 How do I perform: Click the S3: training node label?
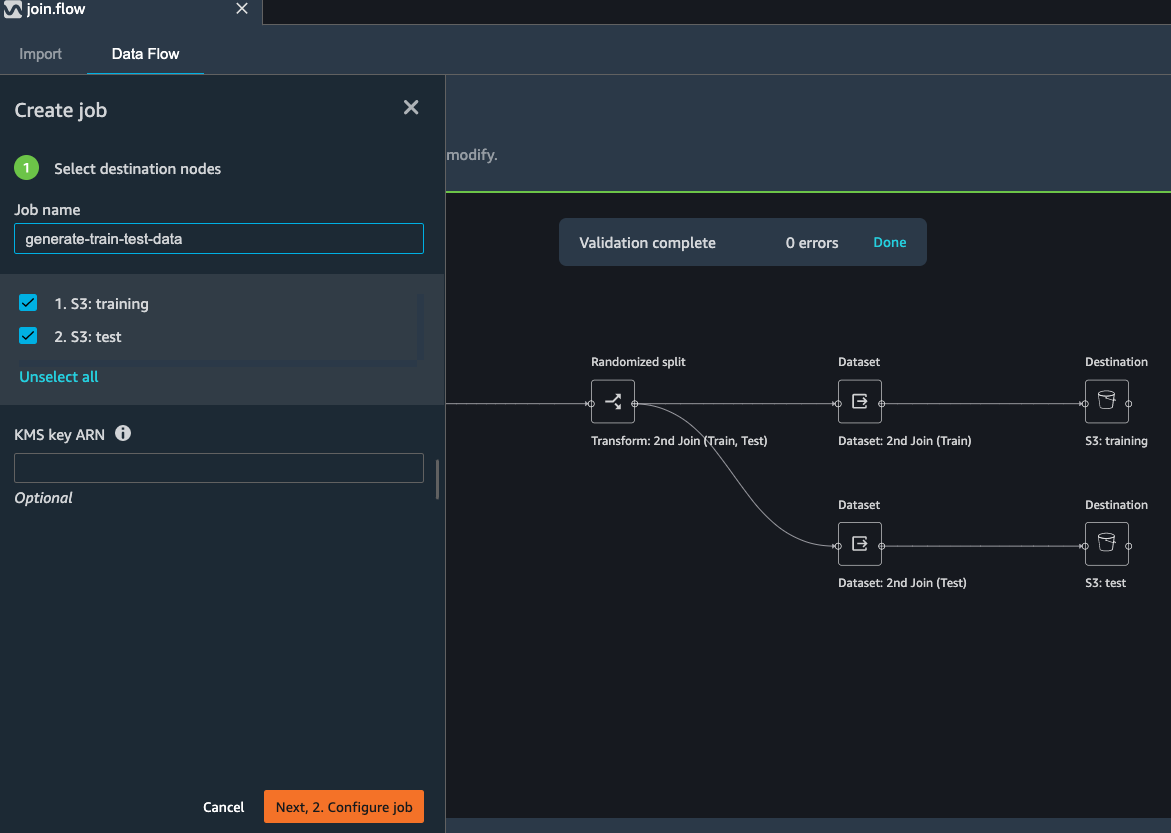click(x=1116, y=441)
